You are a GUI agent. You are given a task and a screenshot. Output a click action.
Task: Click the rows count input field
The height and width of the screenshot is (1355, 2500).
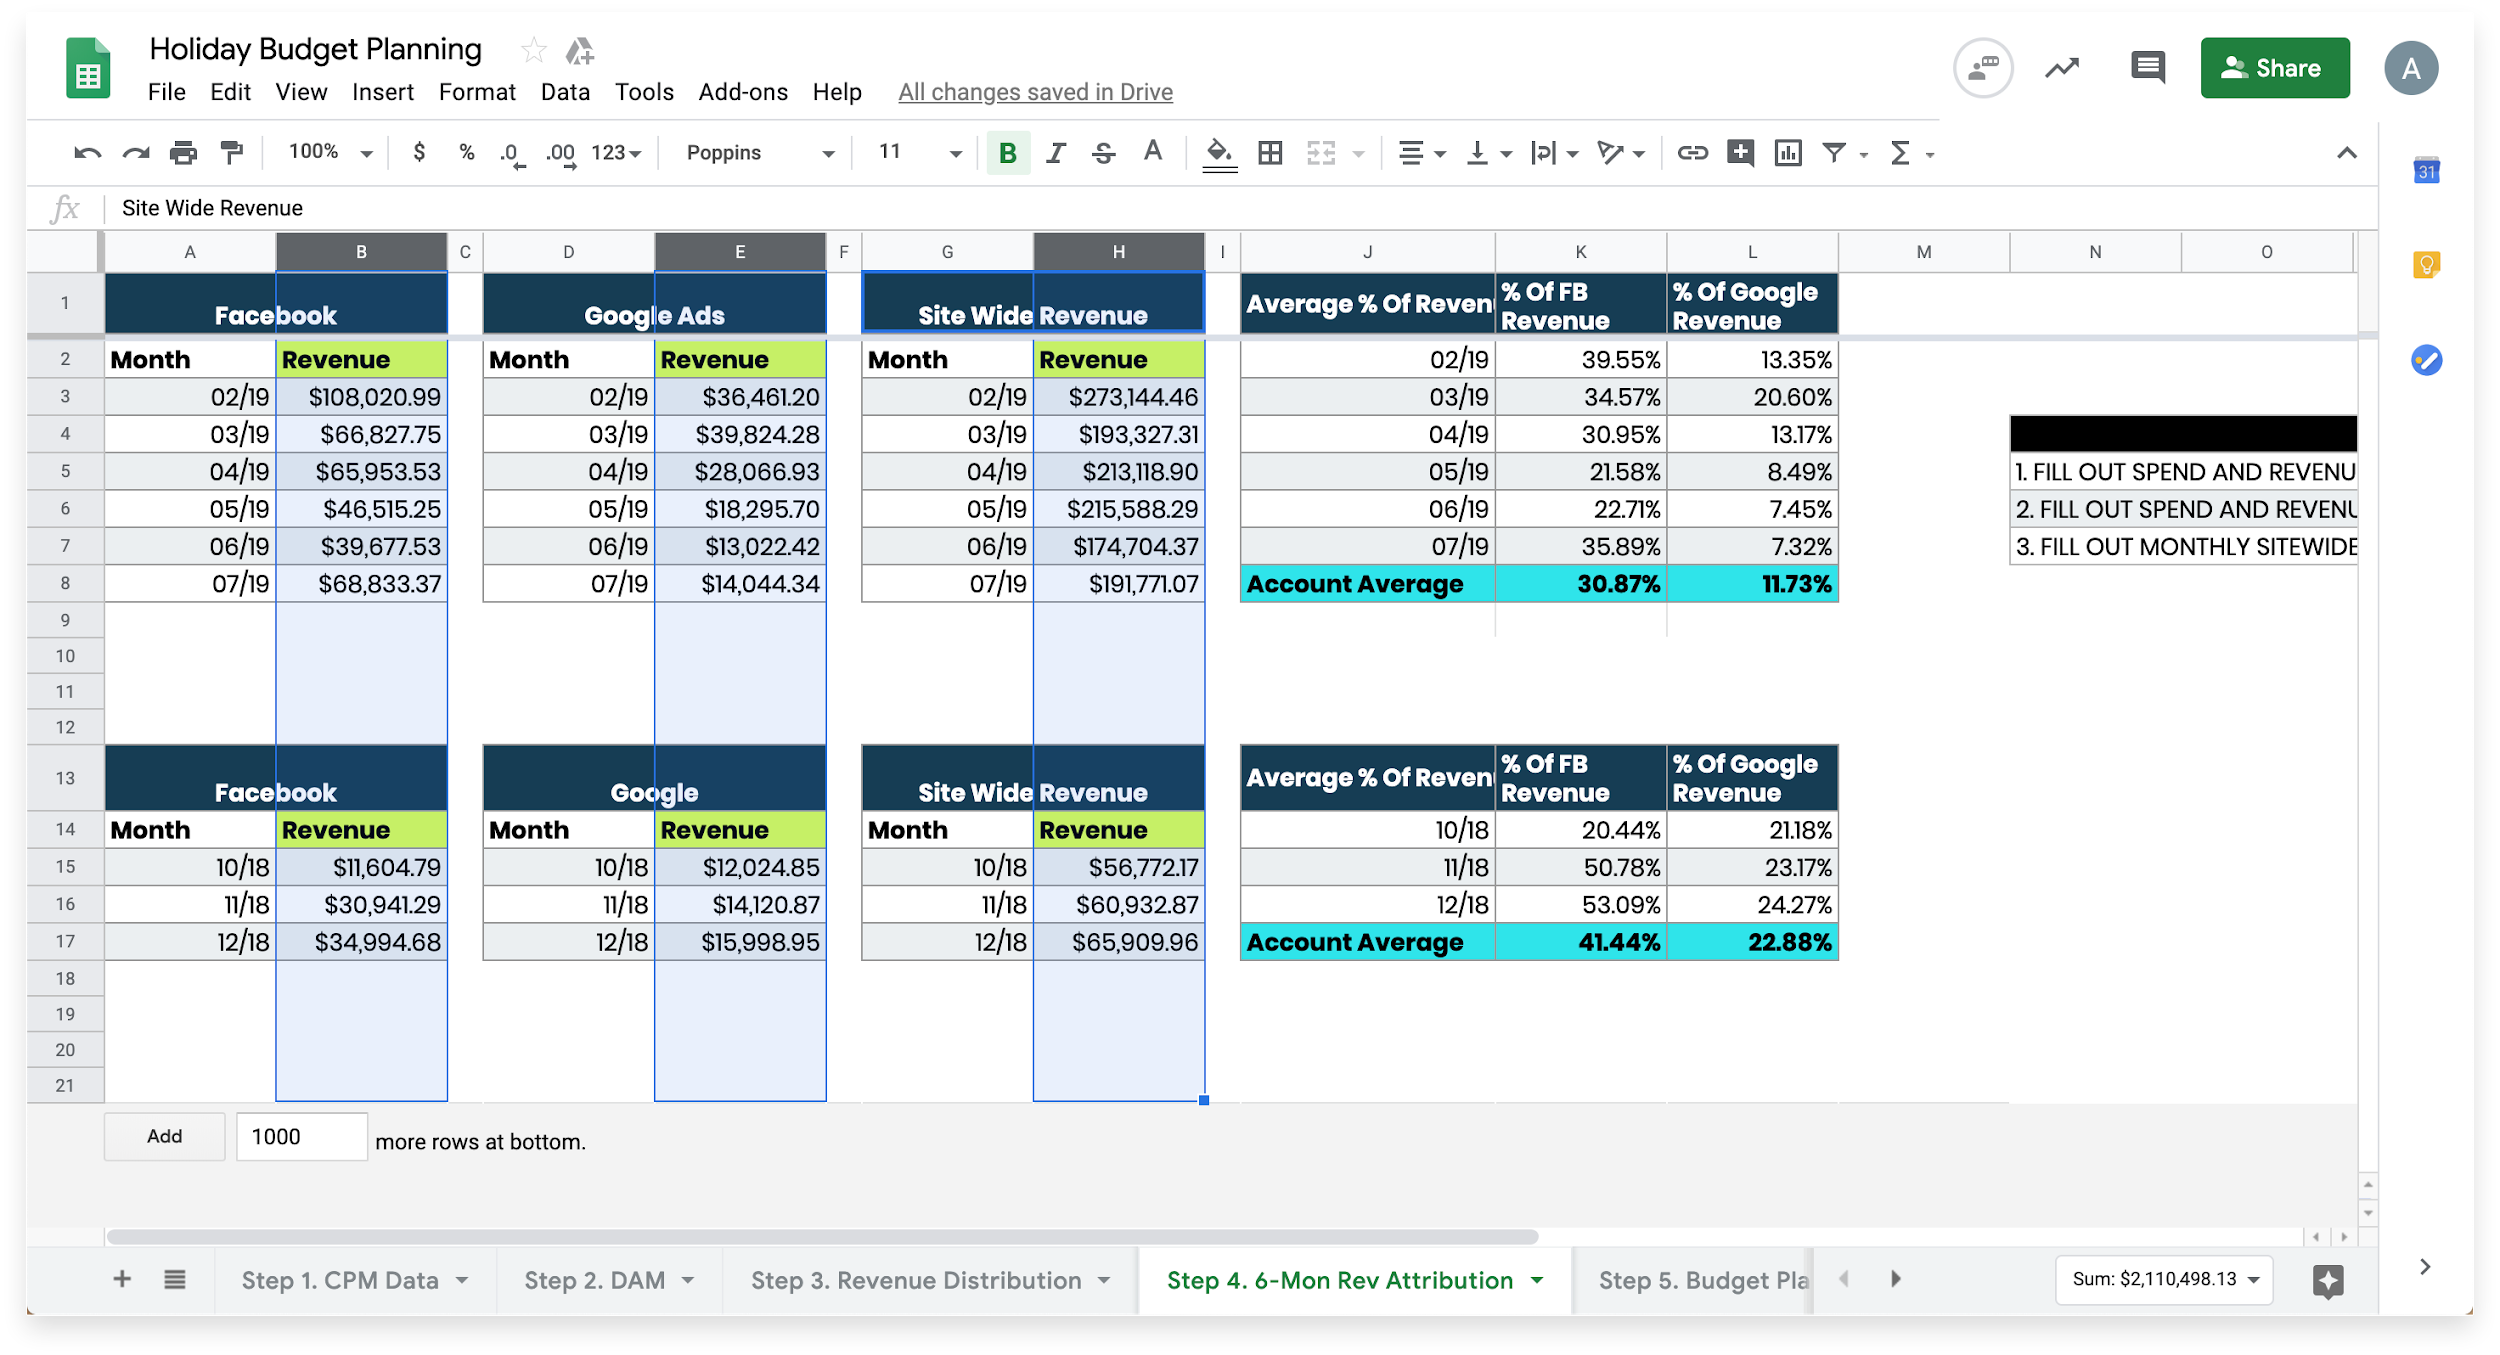(x=301, y=1137)
